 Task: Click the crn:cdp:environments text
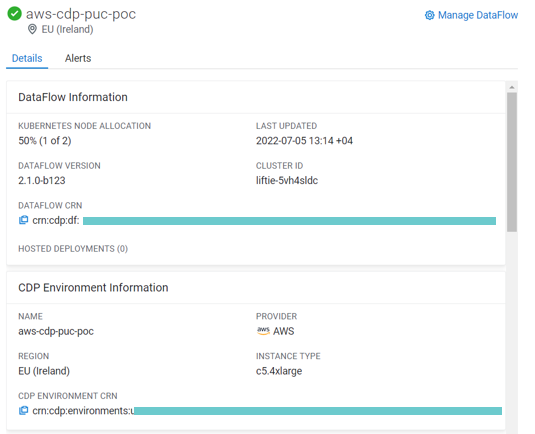[x=83, y=411]
